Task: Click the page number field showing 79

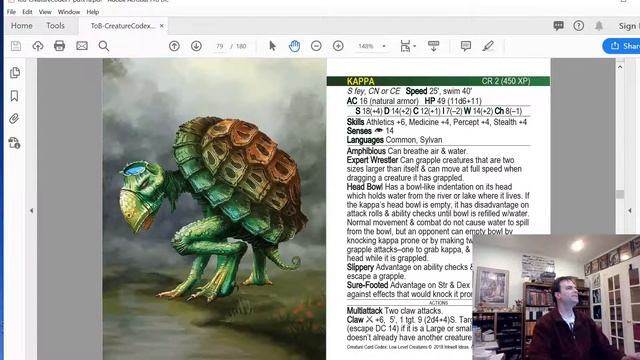Action: [x=220, y=46]
